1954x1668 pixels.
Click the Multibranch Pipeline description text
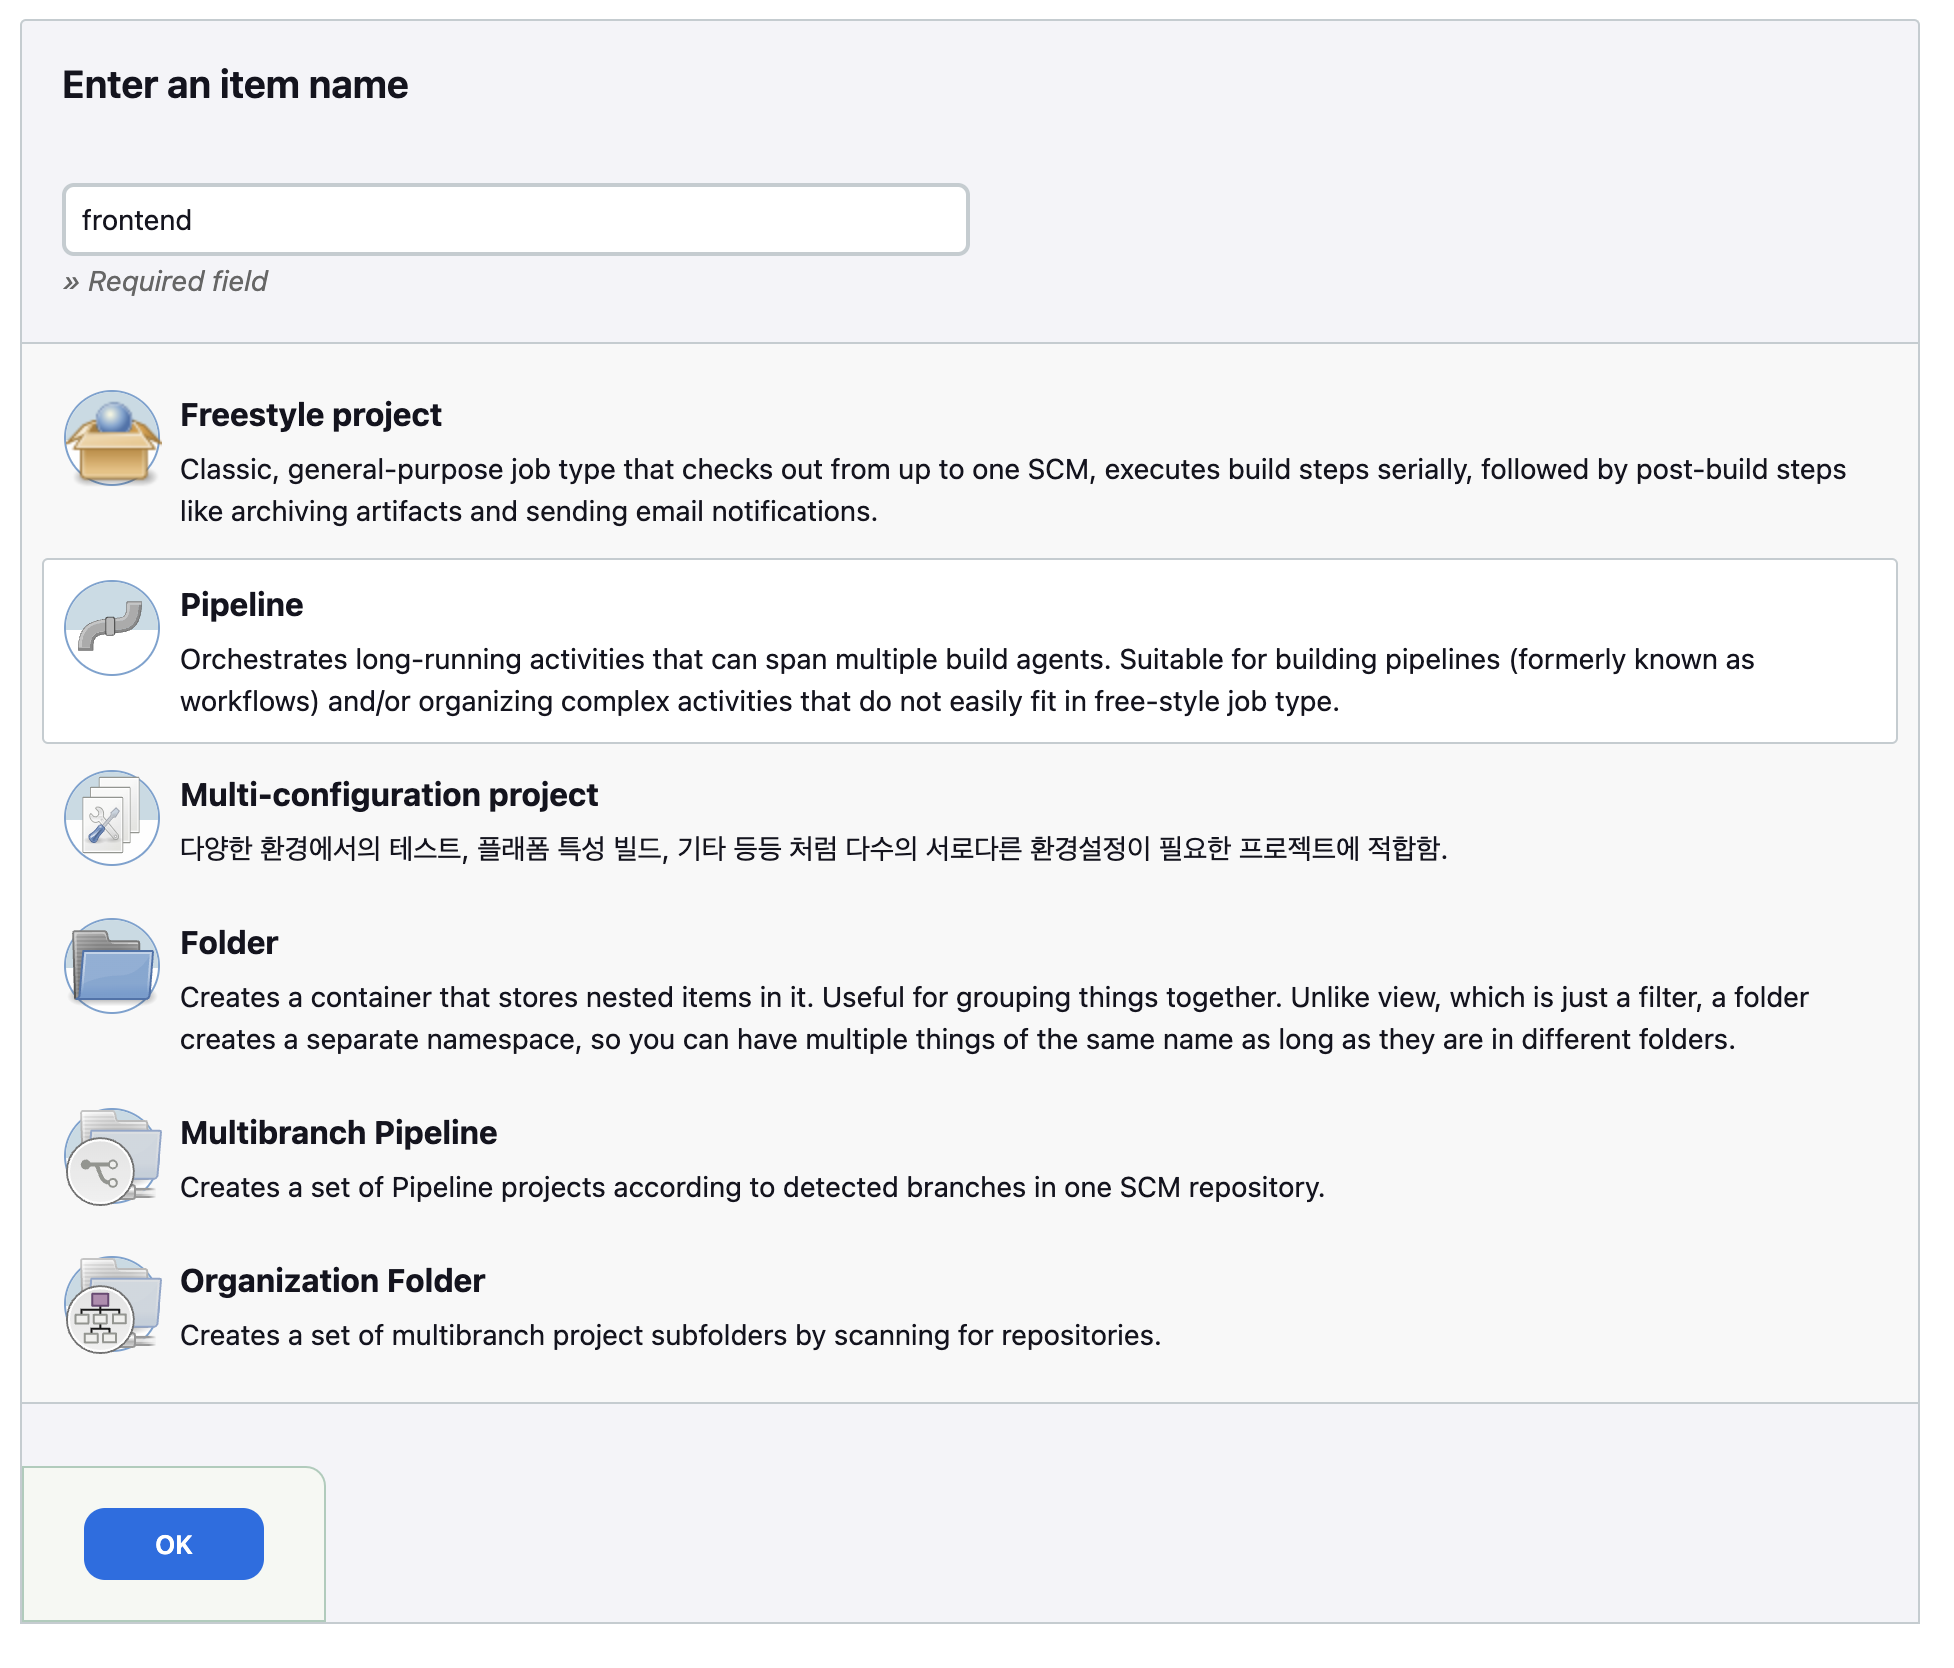751,1187
